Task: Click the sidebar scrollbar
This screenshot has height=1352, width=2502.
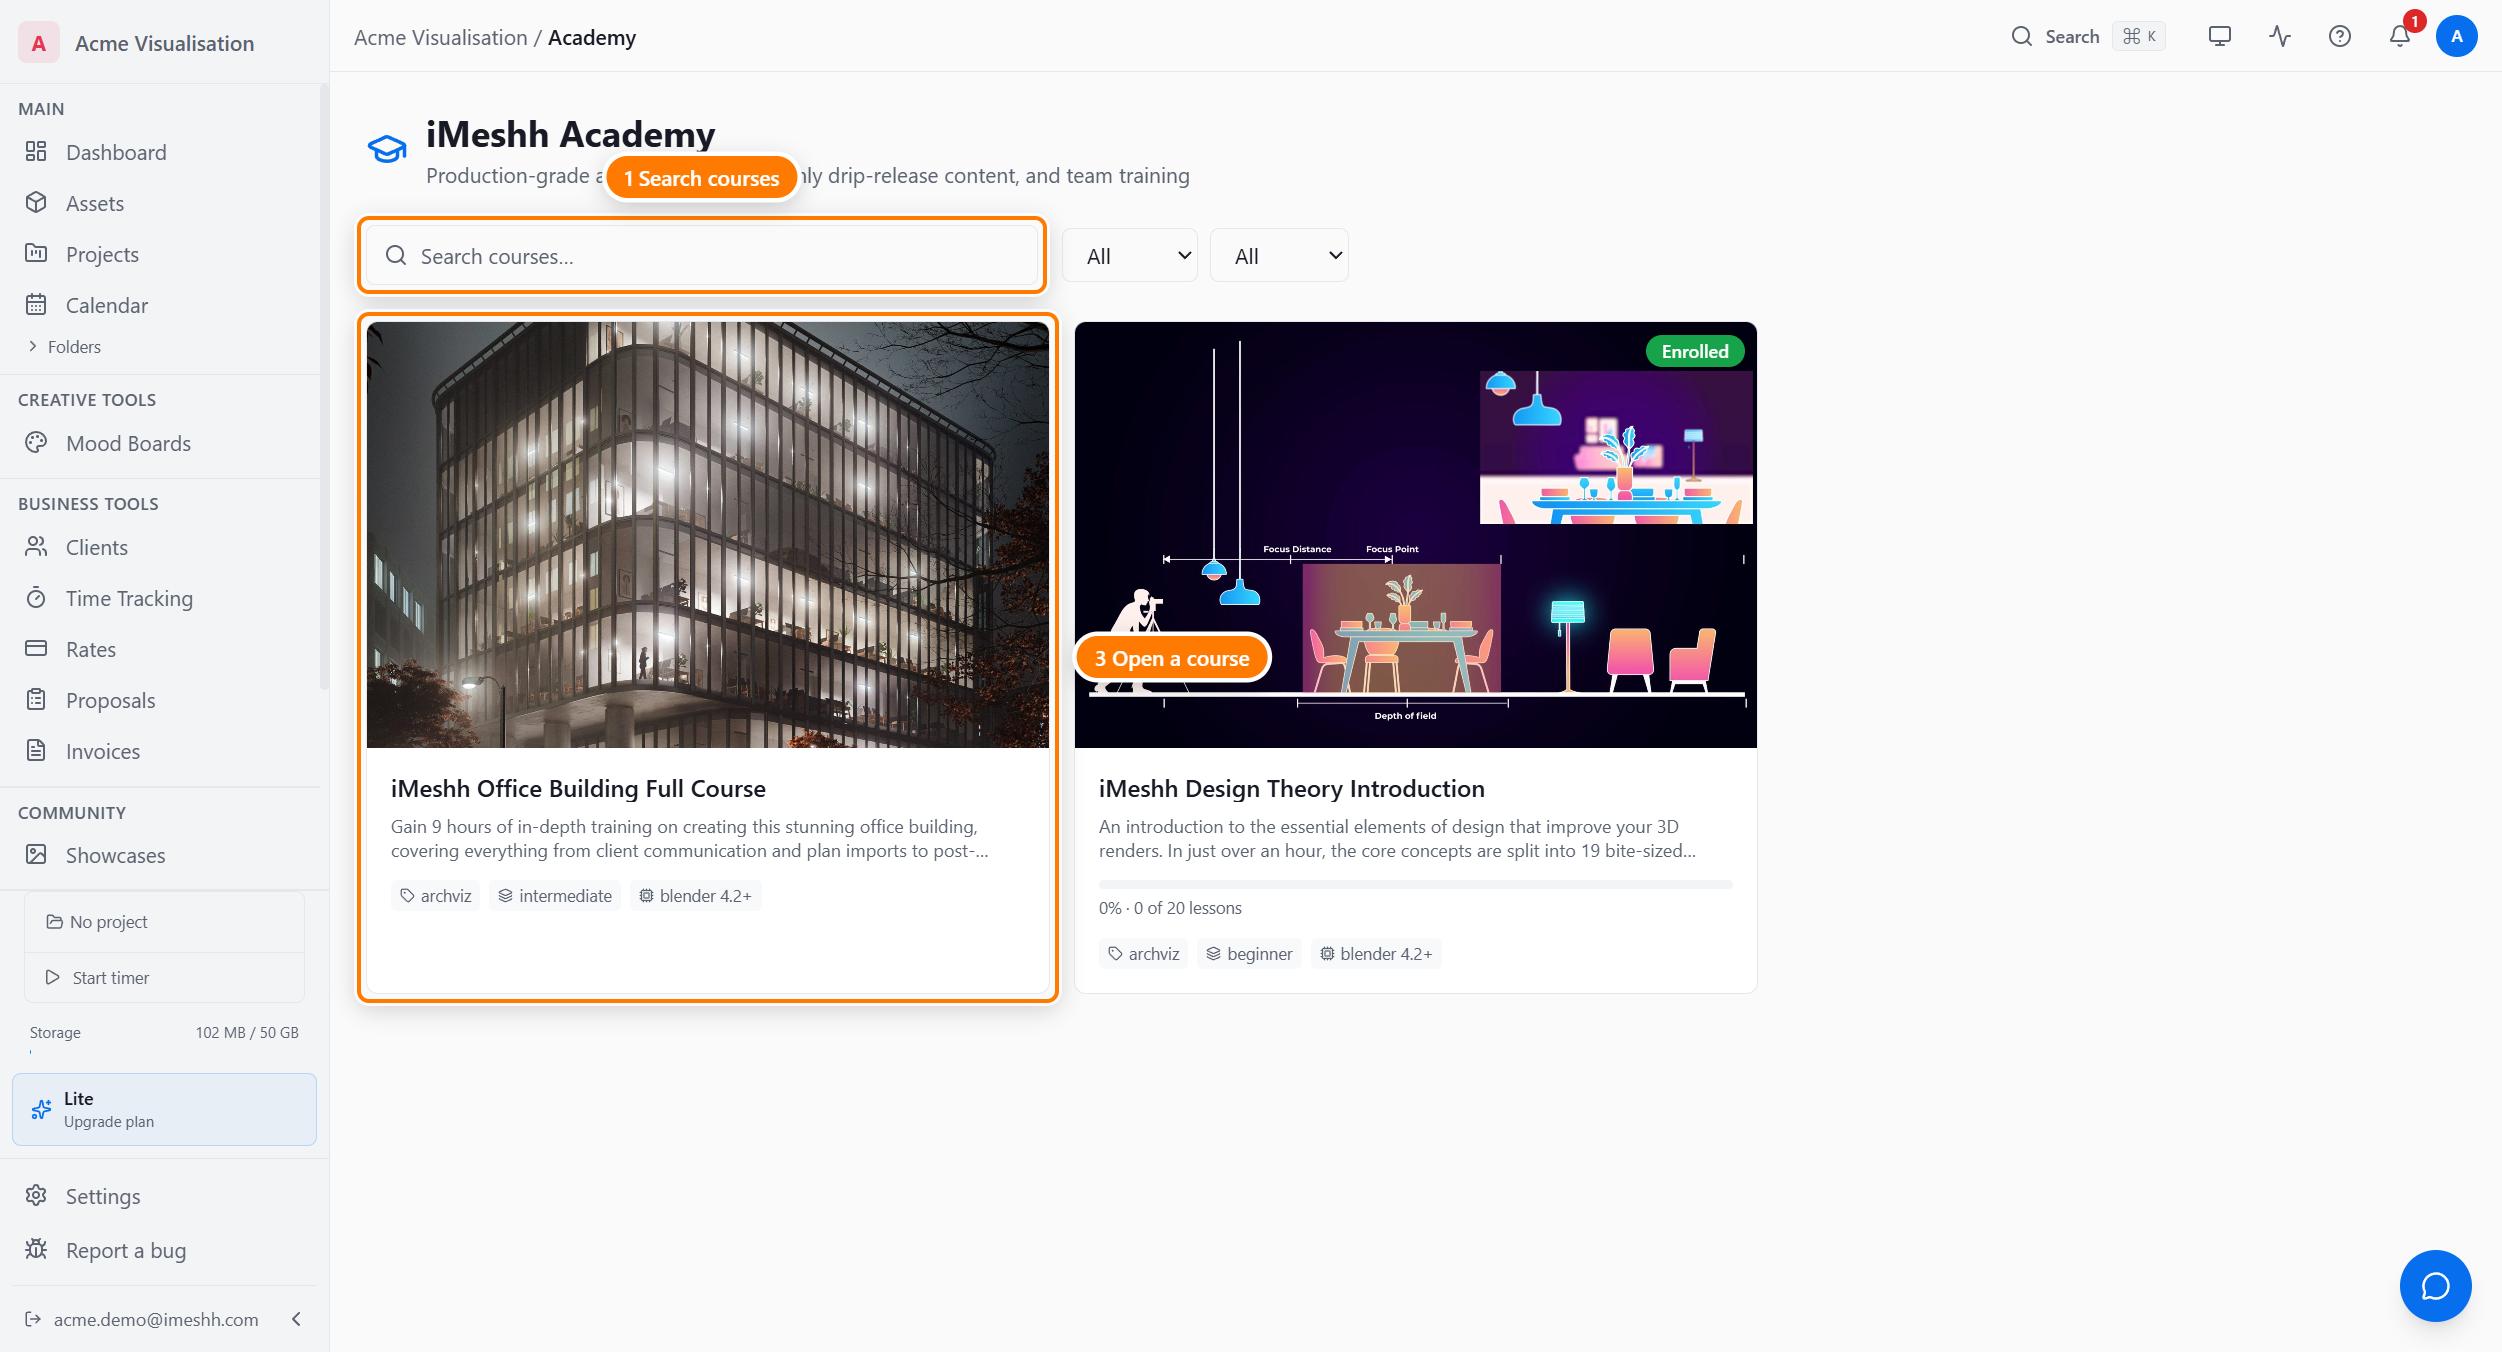Action: (x=324, y=388)
